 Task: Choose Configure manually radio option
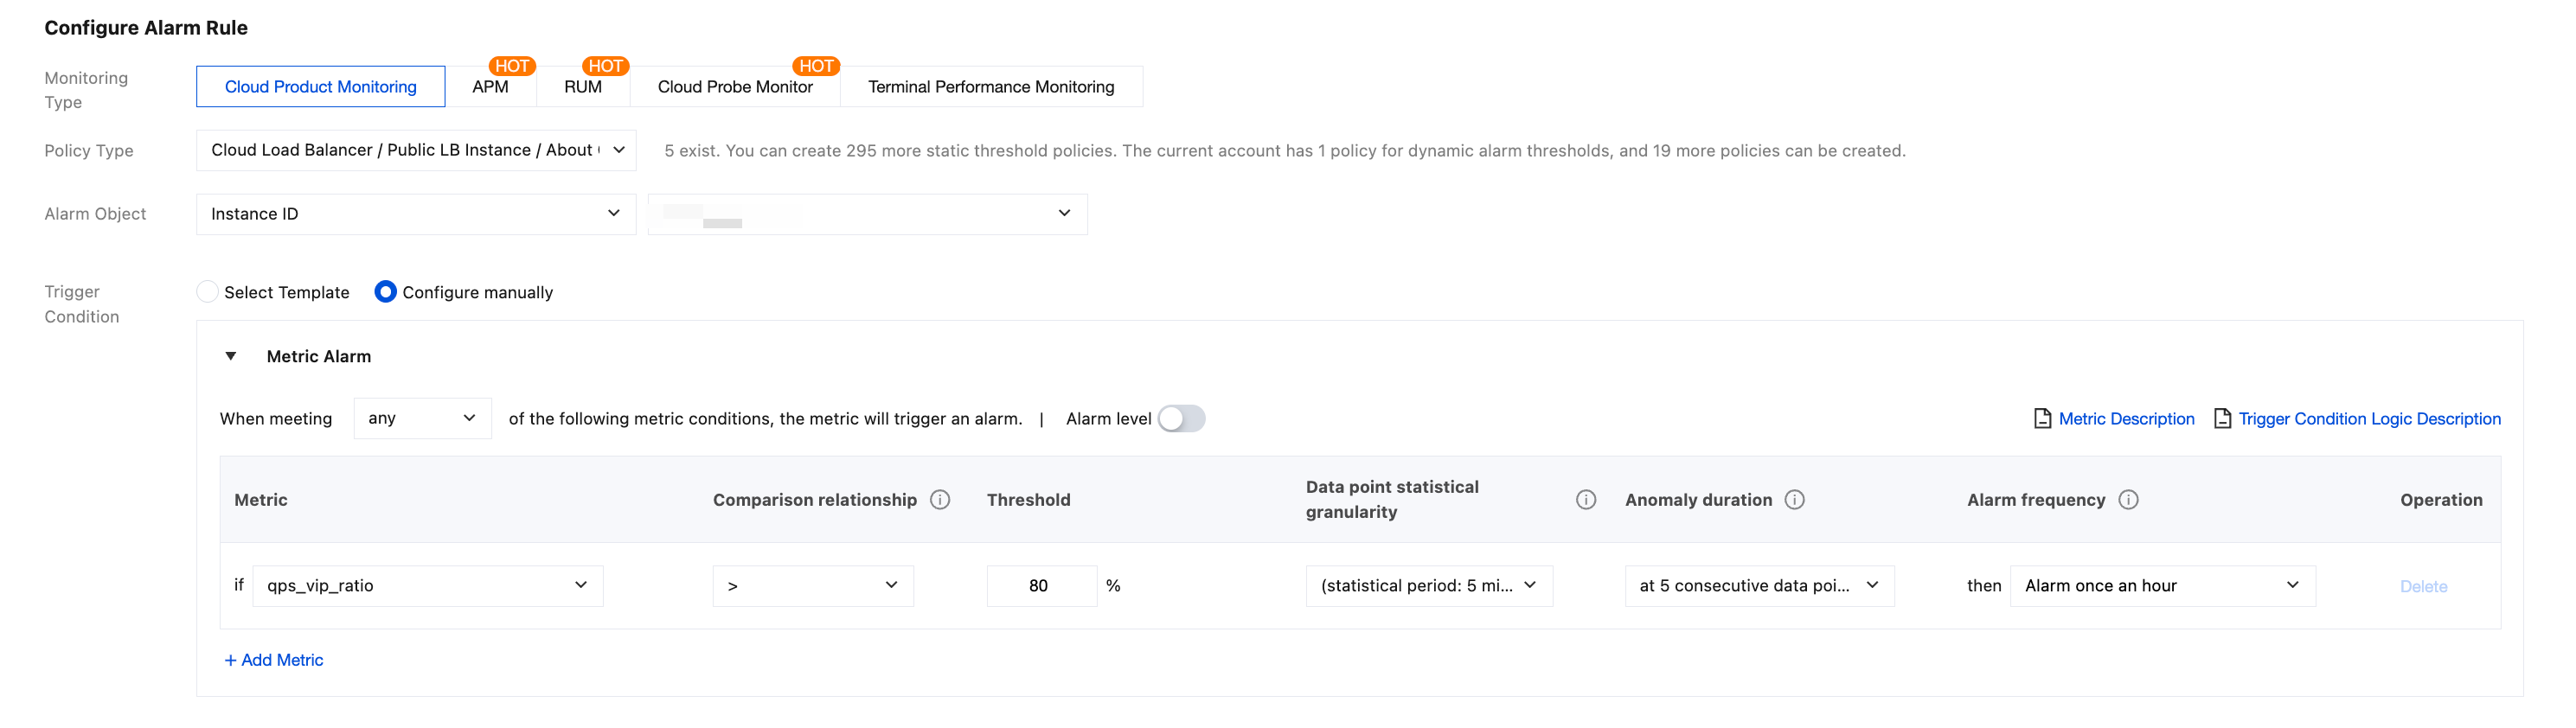tap(386, 292)
